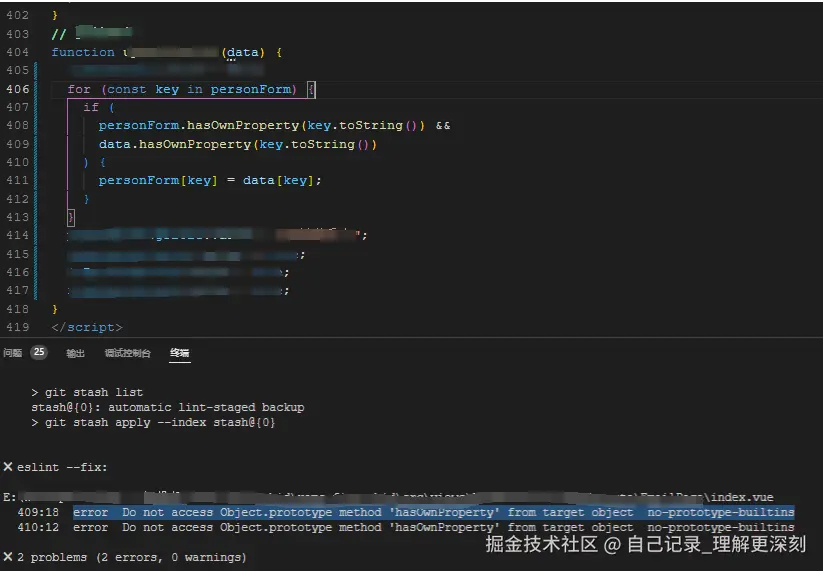823x571 pixels.
Task: Open the index.vue file path link in terminal
Action: click(x=388, y=497)
